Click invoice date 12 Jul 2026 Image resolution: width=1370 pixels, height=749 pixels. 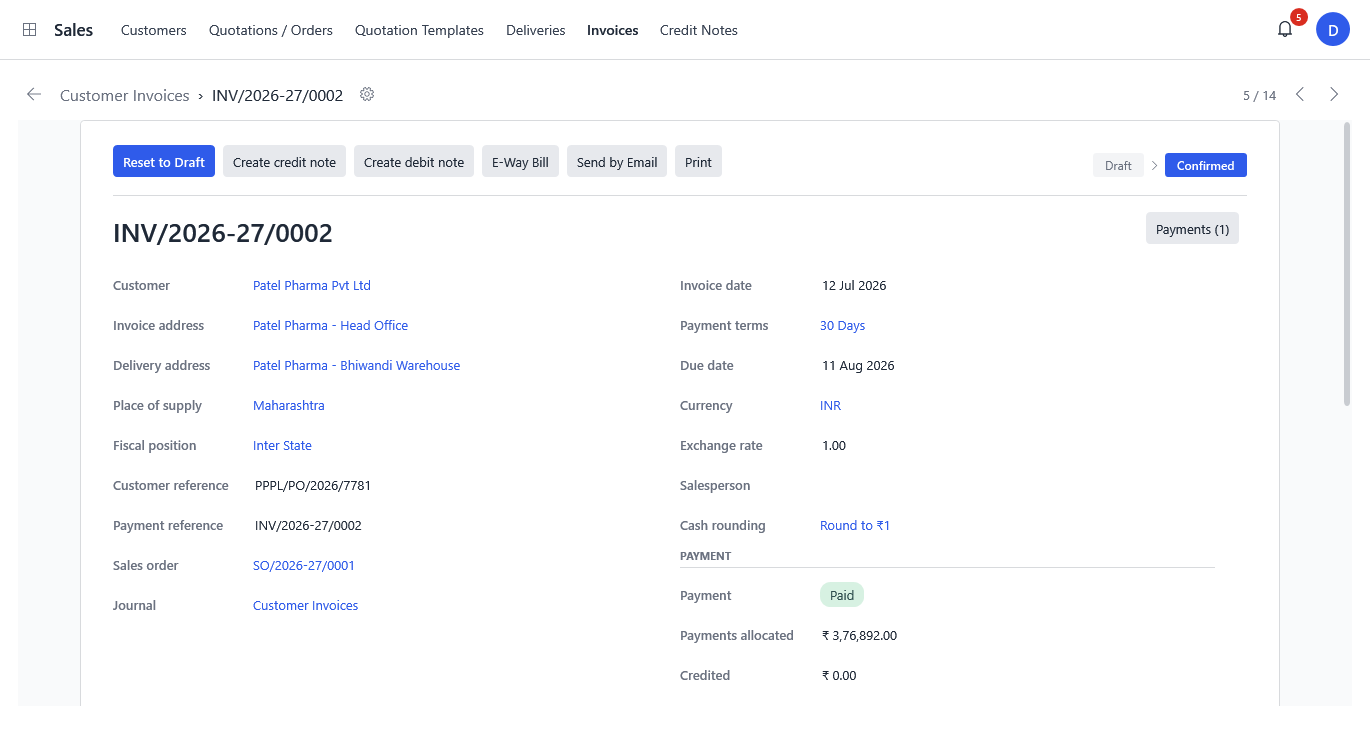pos(854,286)
